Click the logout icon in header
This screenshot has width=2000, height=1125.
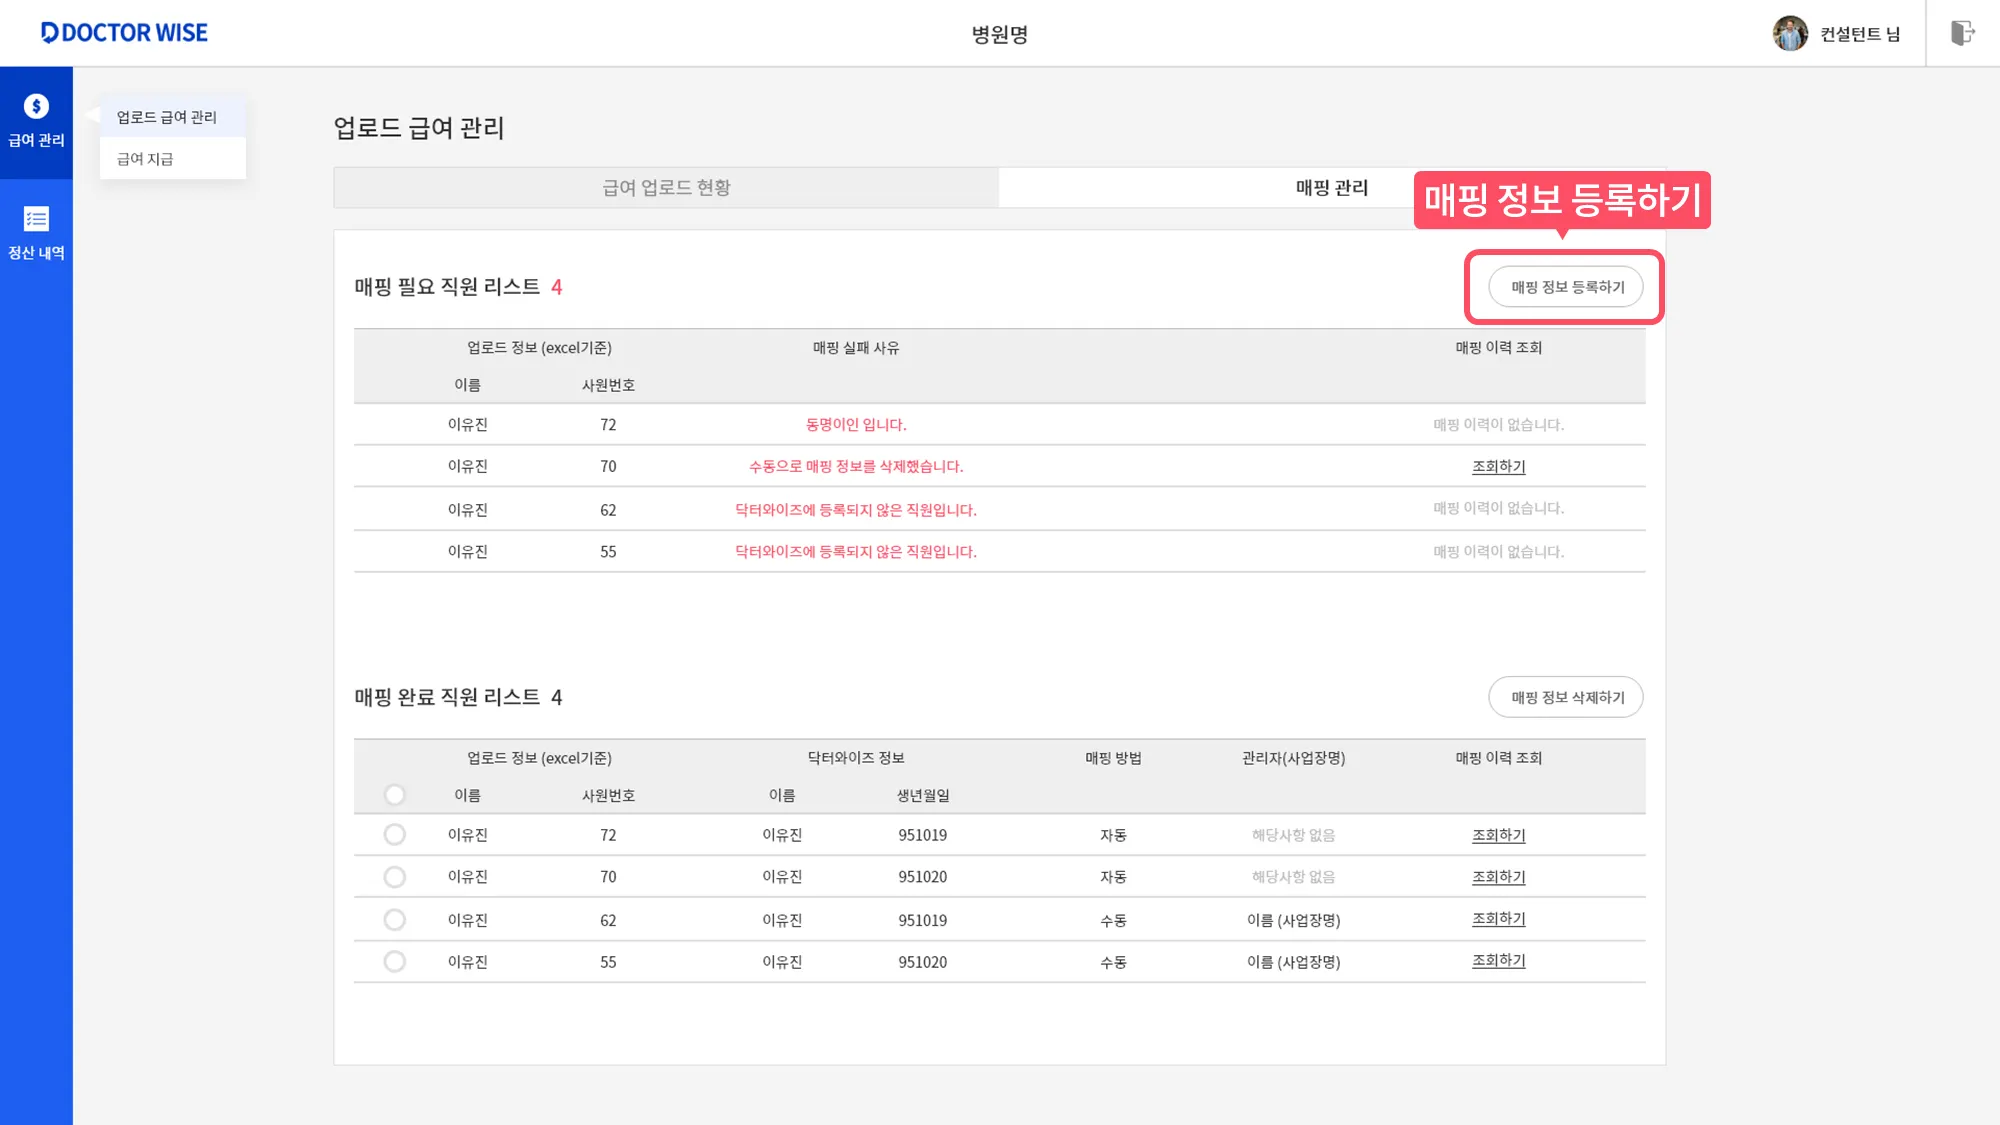1962,33
